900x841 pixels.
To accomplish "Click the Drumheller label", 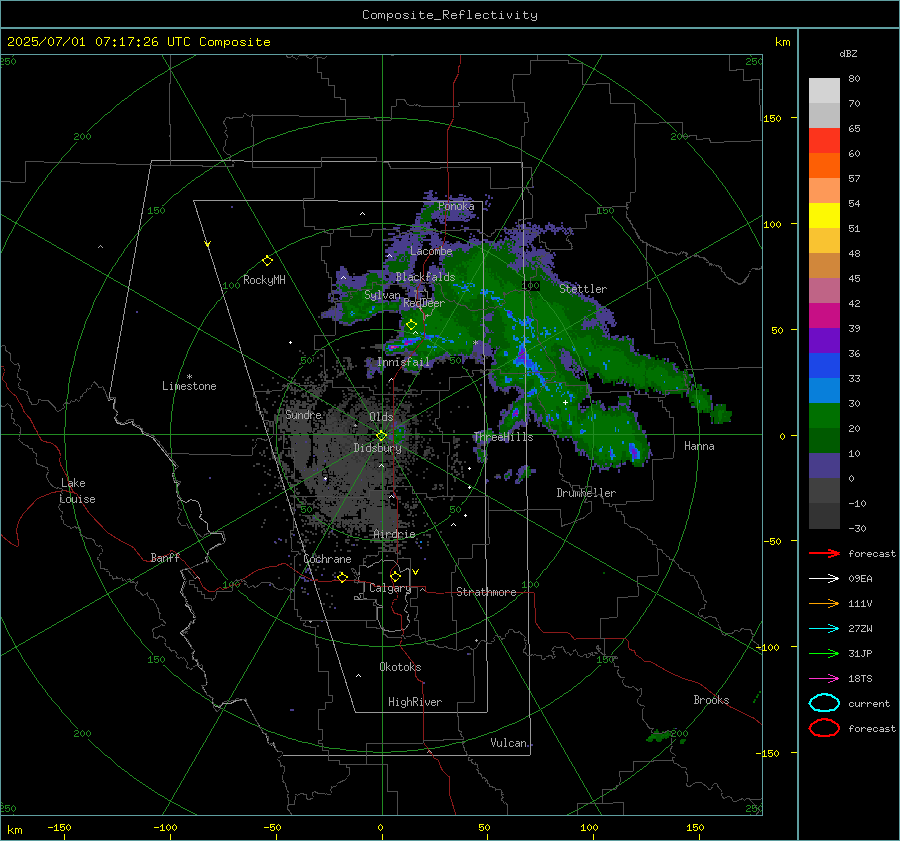I will tap(586, 493).
